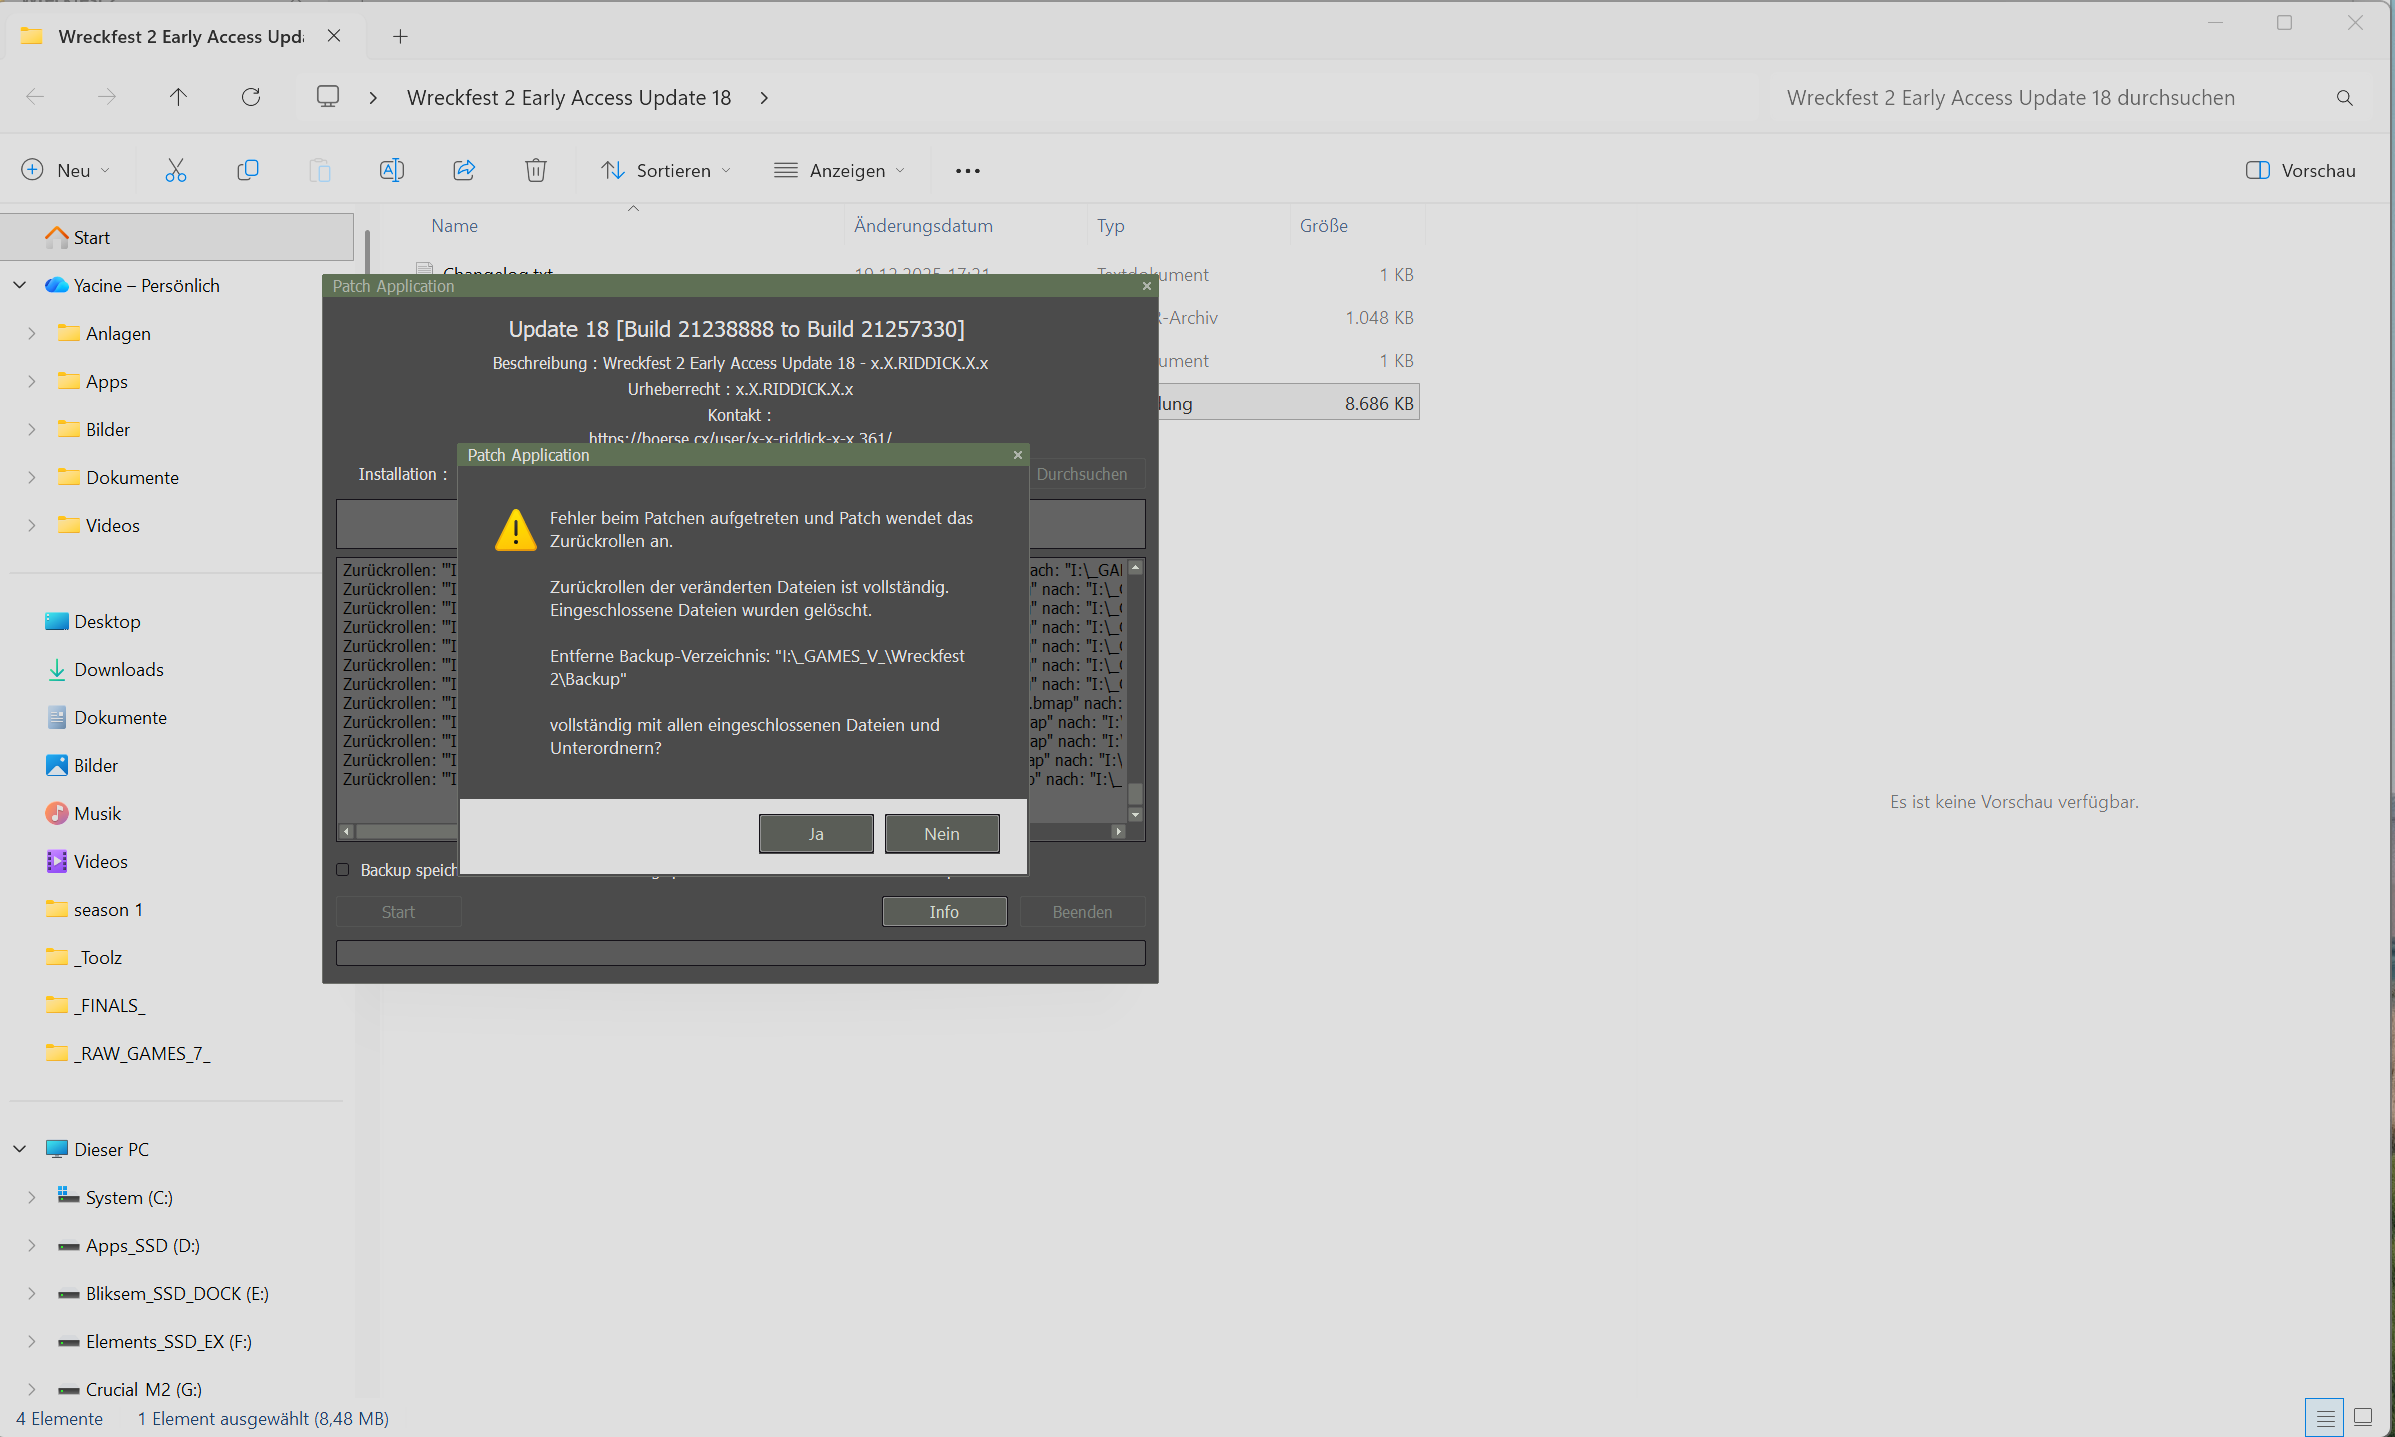Switch to large icons view in status bar
2395x1437 pixels.
[x=2363, y=1417]
